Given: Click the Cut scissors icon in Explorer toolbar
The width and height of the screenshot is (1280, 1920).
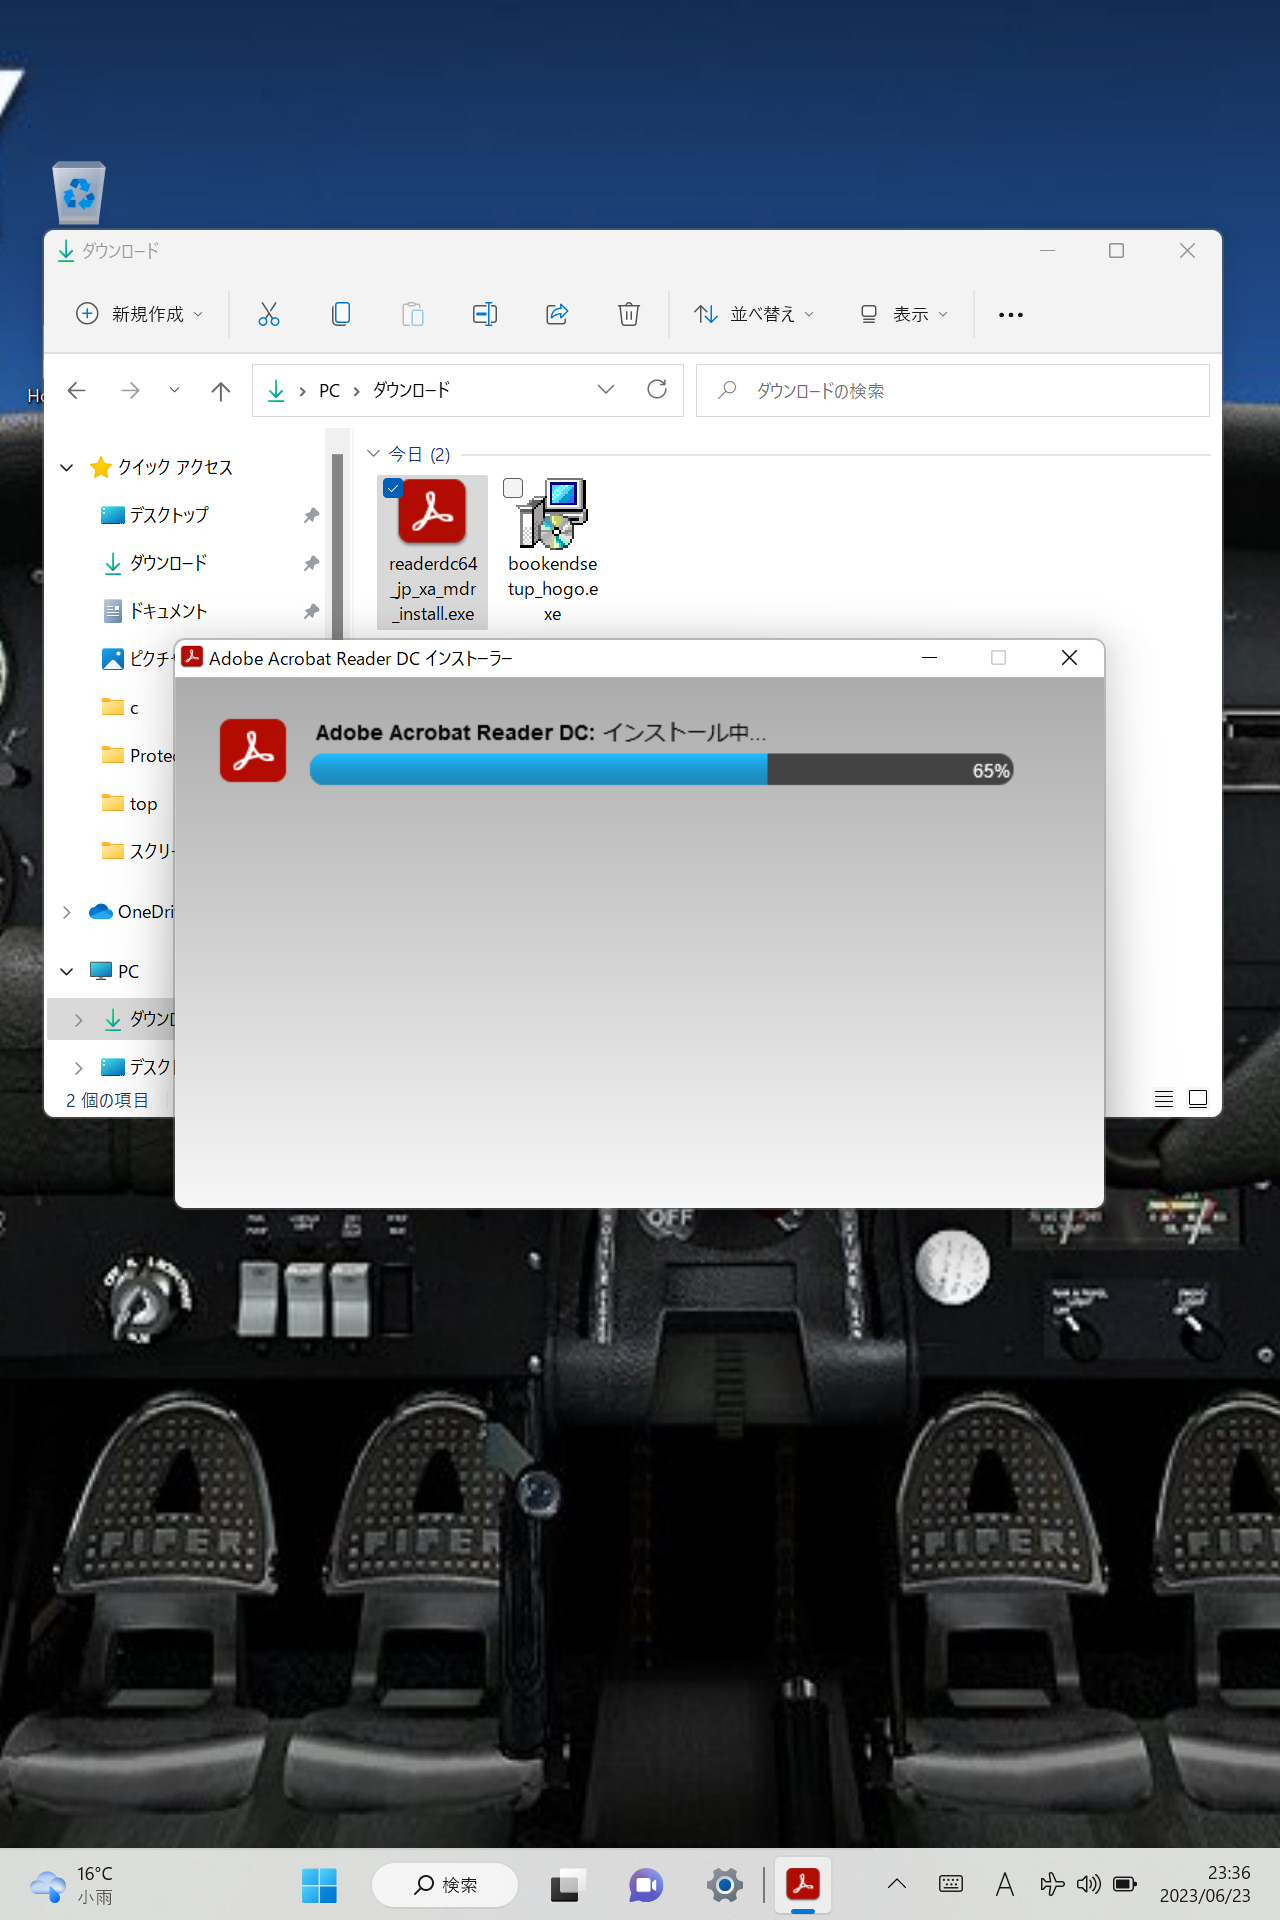Looking at the screenshot, I should [x=268, y=314].
